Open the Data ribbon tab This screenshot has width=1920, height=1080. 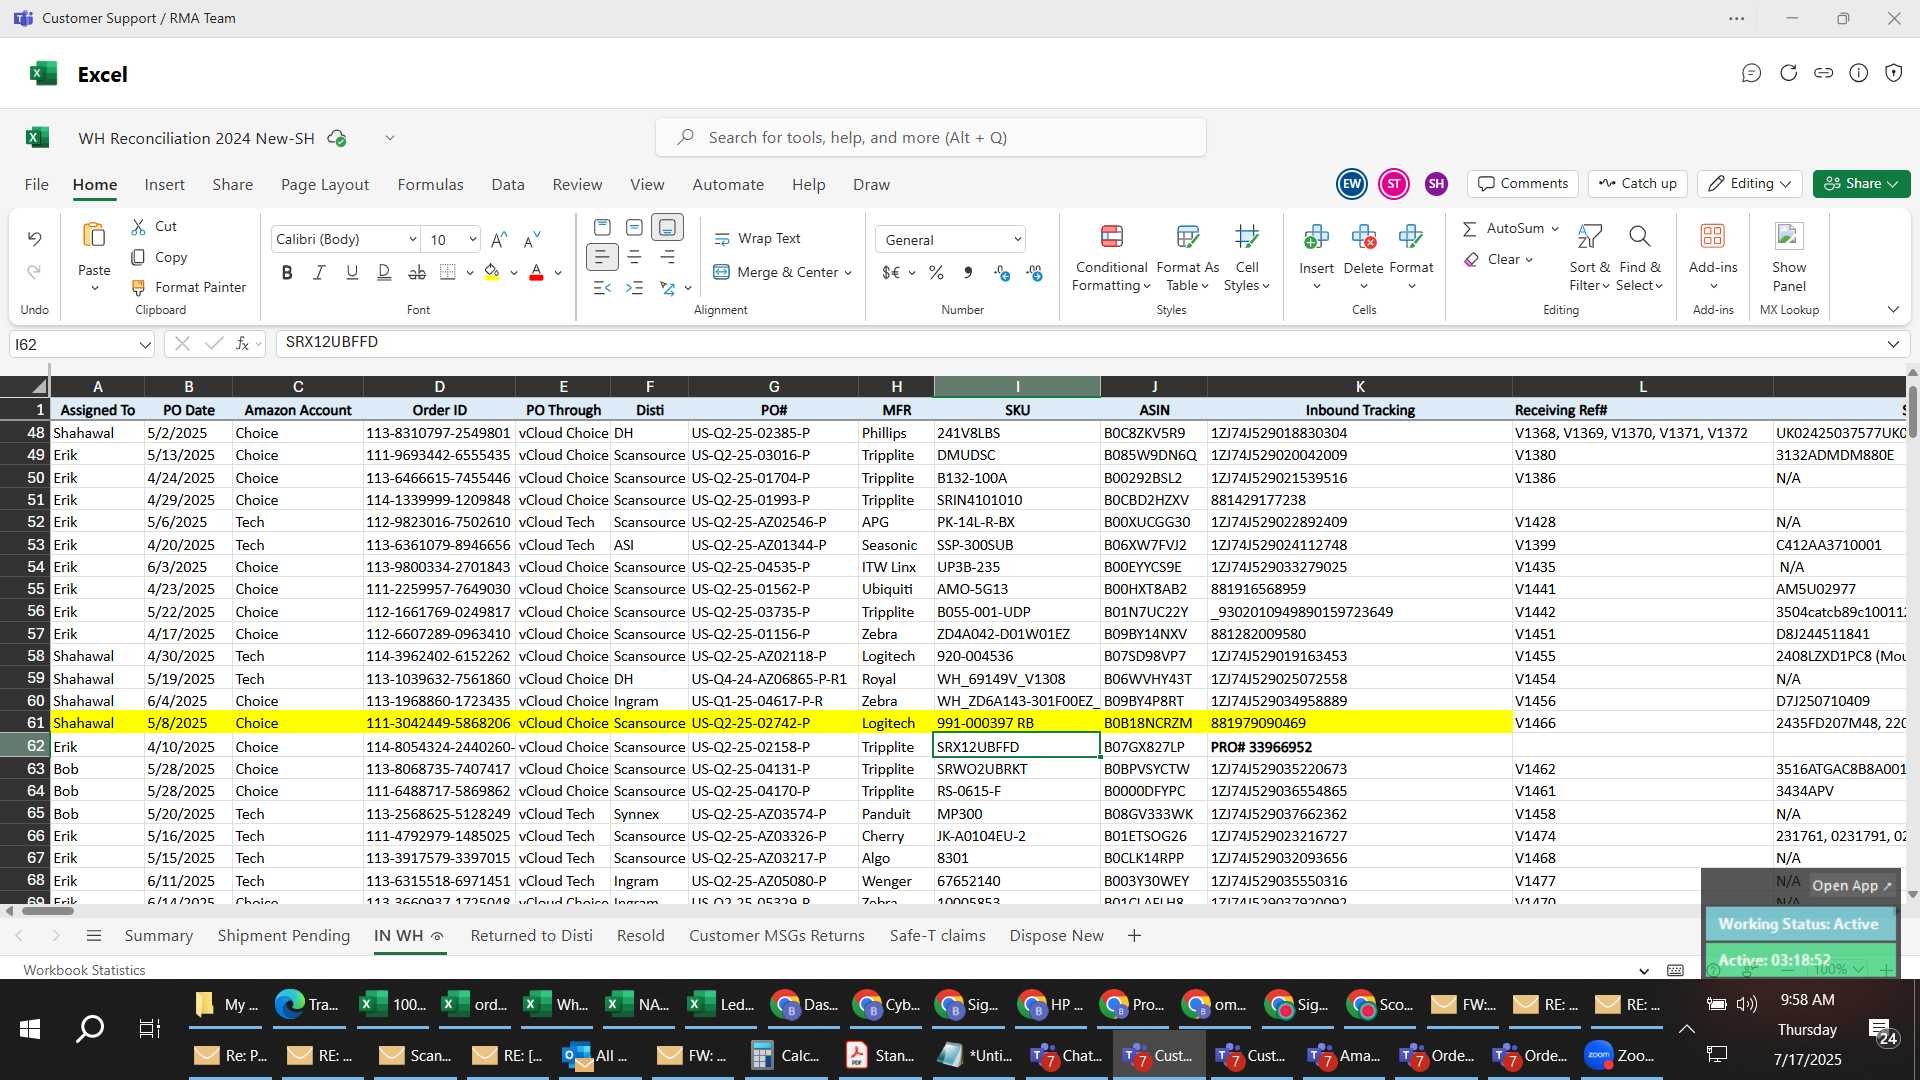pyautogui.click(x=507, y=185)
